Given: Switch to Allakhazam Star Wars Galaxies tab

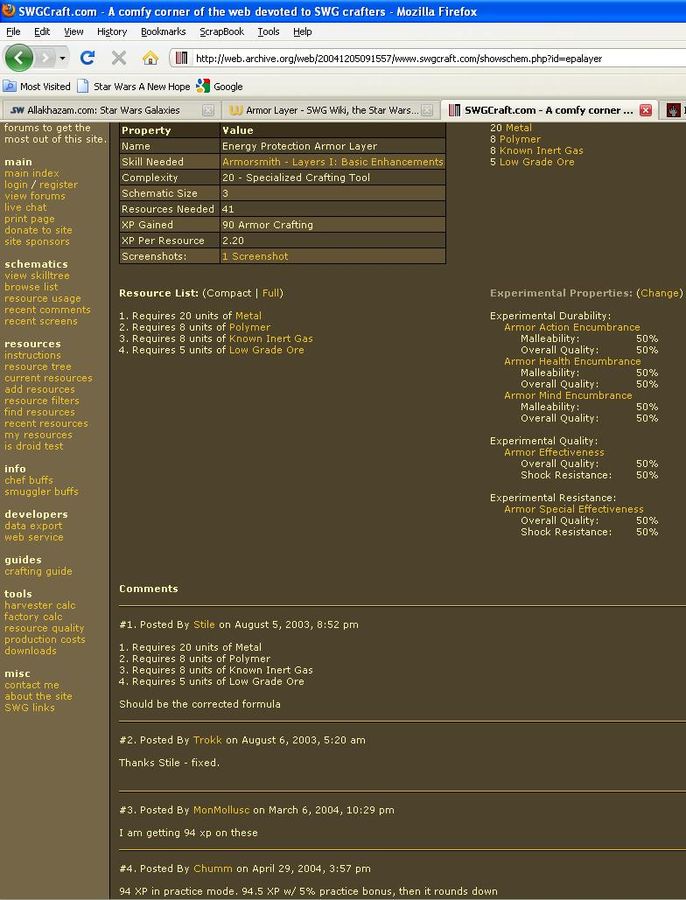Looking at the screenshot, I should 103,110.
